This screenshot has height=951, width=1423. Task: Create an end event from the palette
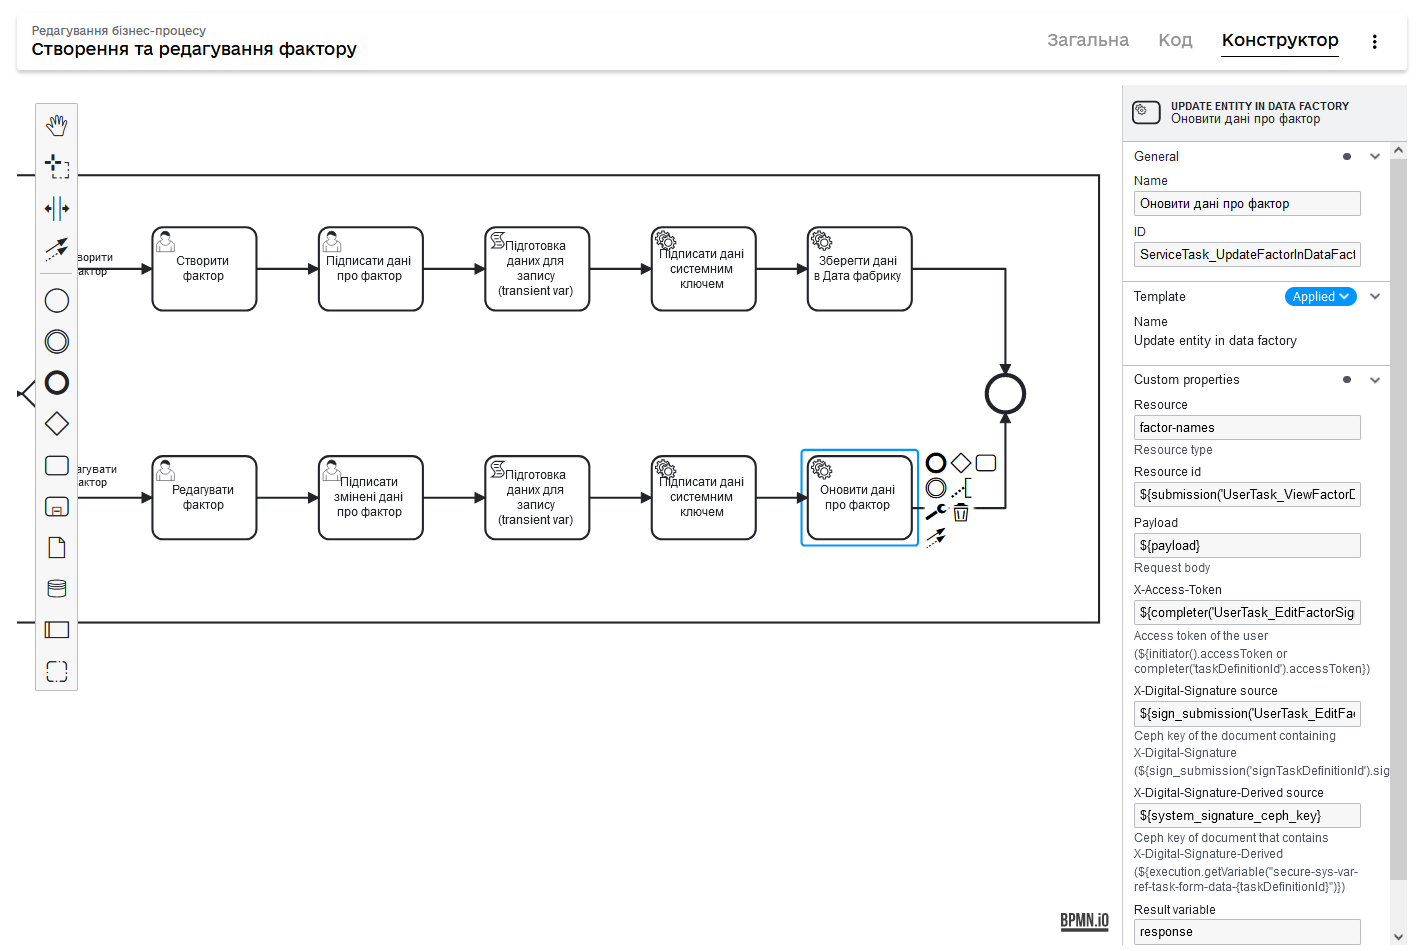pos(57,382)
